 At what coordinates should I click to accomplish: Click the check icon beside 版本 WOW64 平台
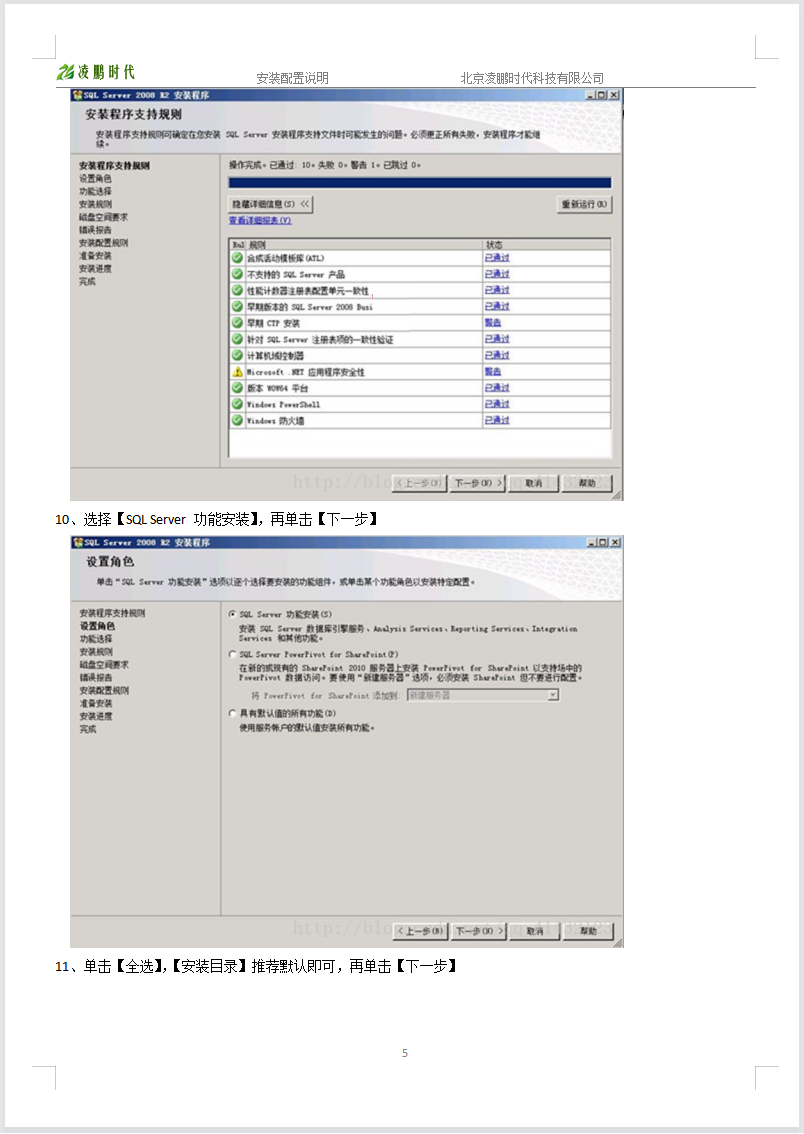[x=237, y=388]
